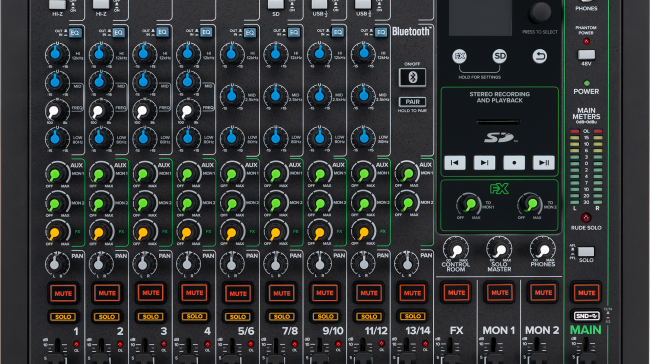
Task: Click the green POWER indicator LED
Action: 586,83
